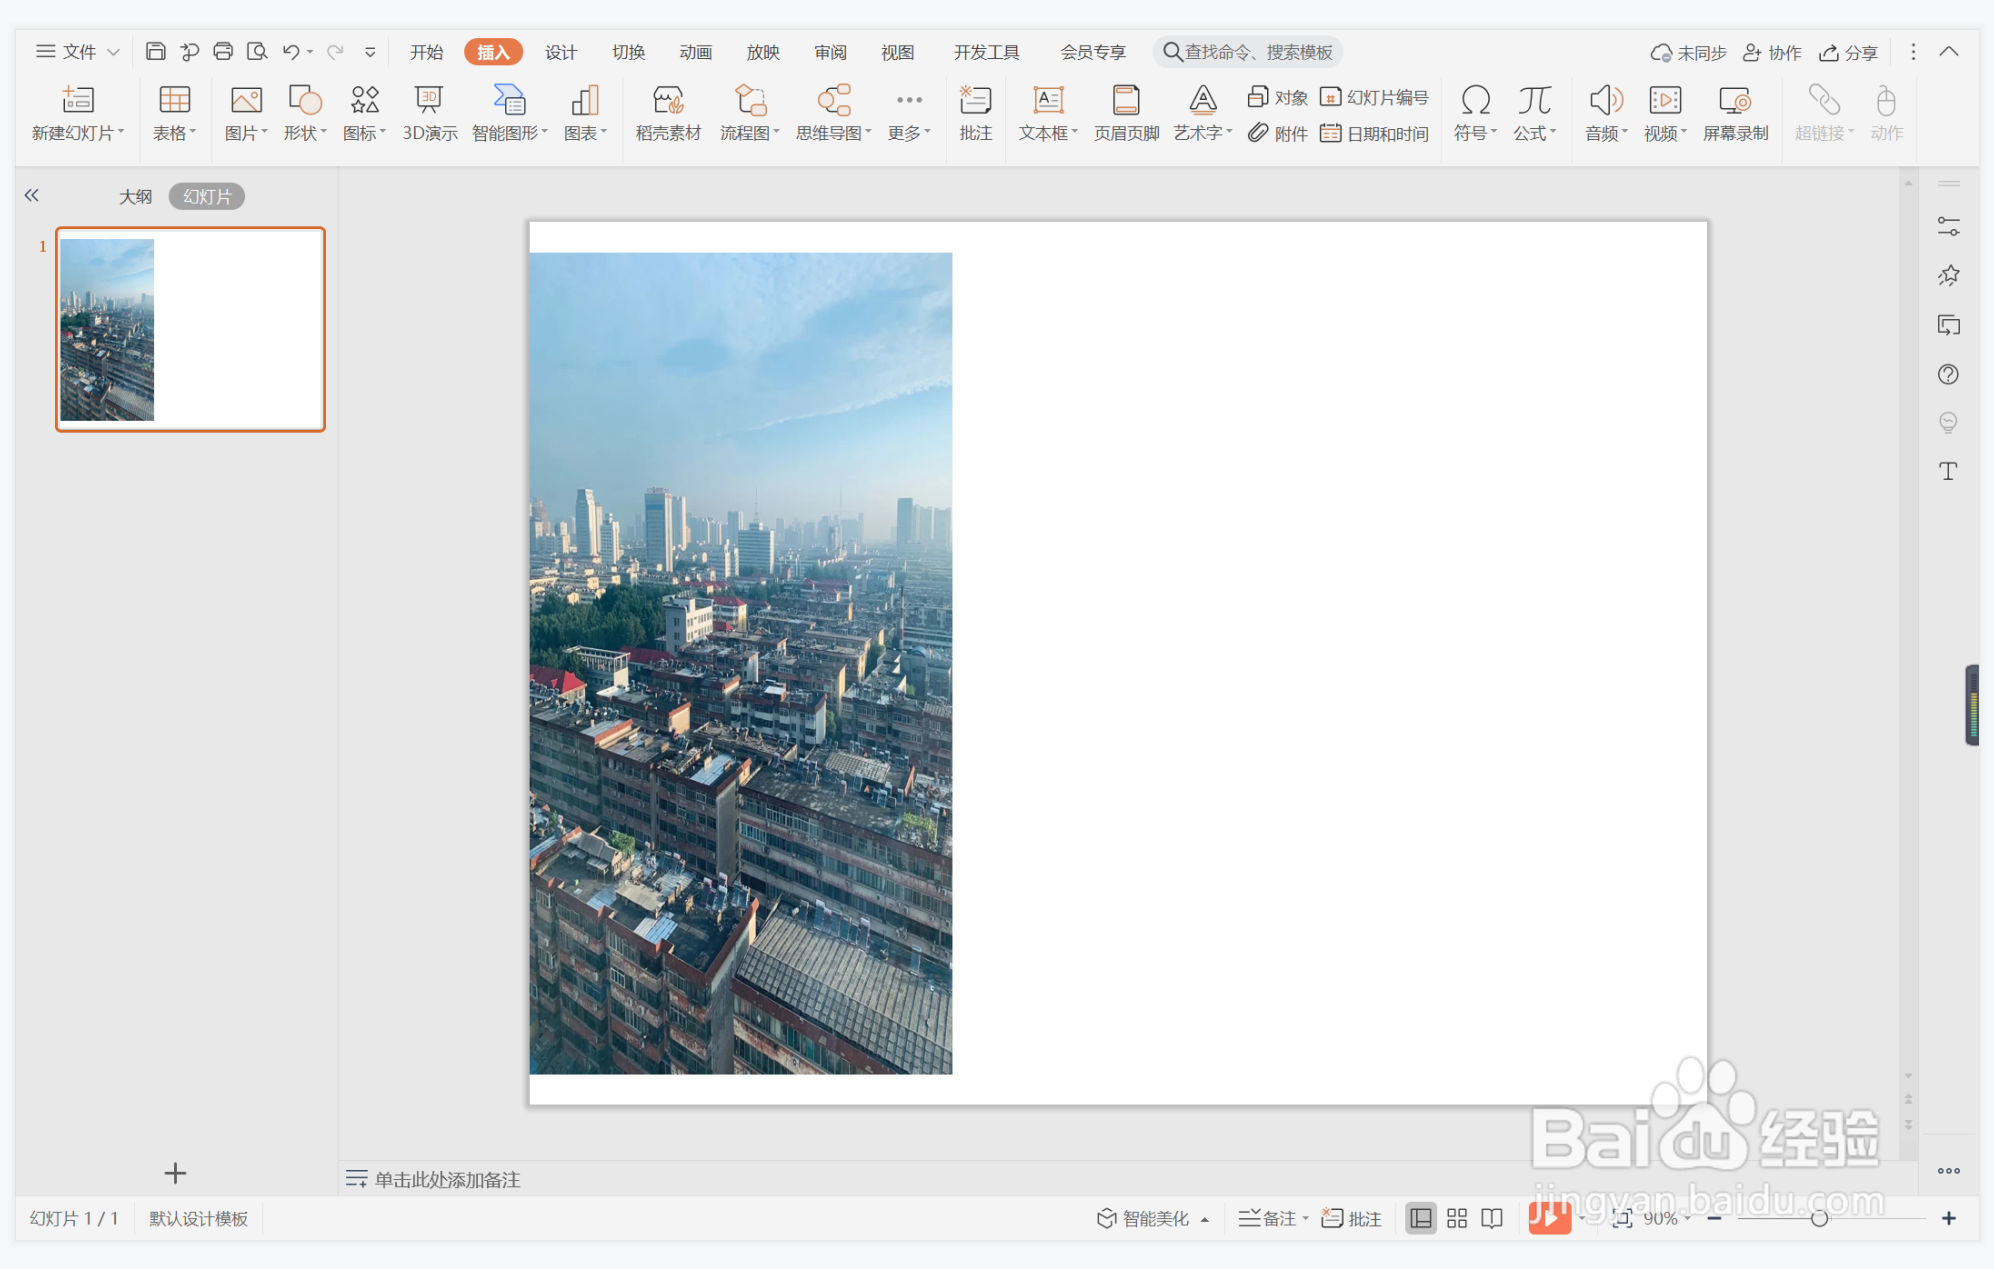The height and width of the screenshot is (1269, 1994).
Task: Switch to slide sorter view
Action: pos(1457,1218)
